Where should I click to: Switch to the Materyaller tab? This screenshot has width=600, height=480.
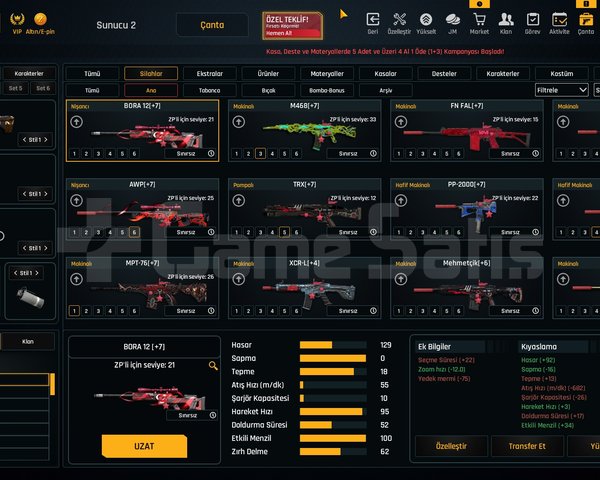pos(327,73)
